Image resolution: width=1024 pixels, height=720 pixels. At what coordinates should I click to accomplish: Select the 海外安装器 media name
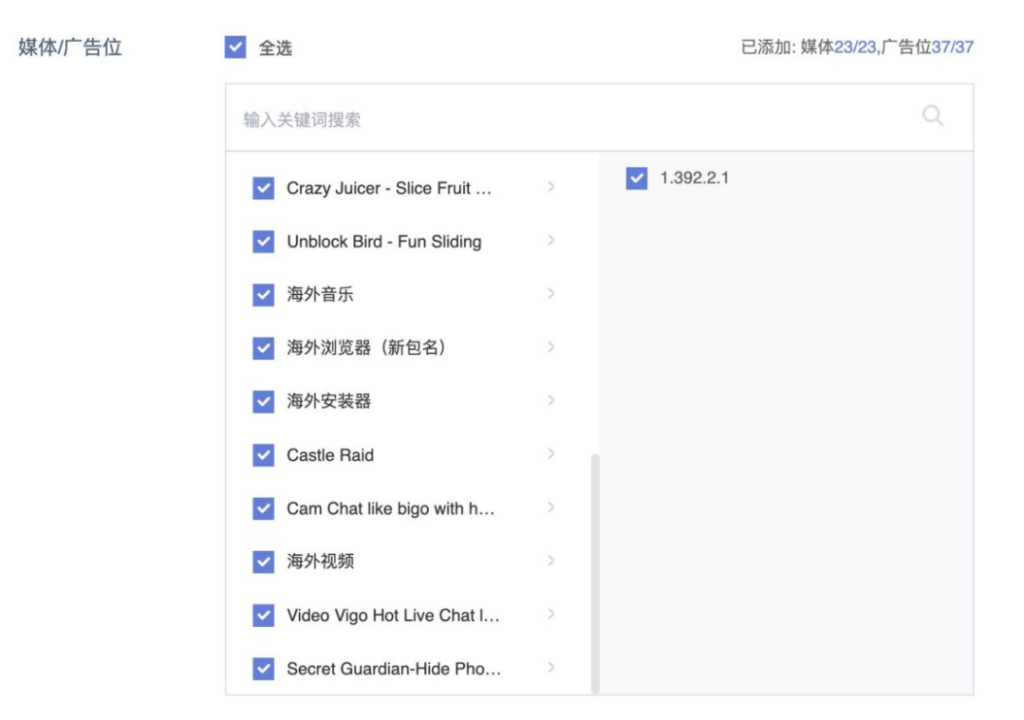(x=328, y=402)
